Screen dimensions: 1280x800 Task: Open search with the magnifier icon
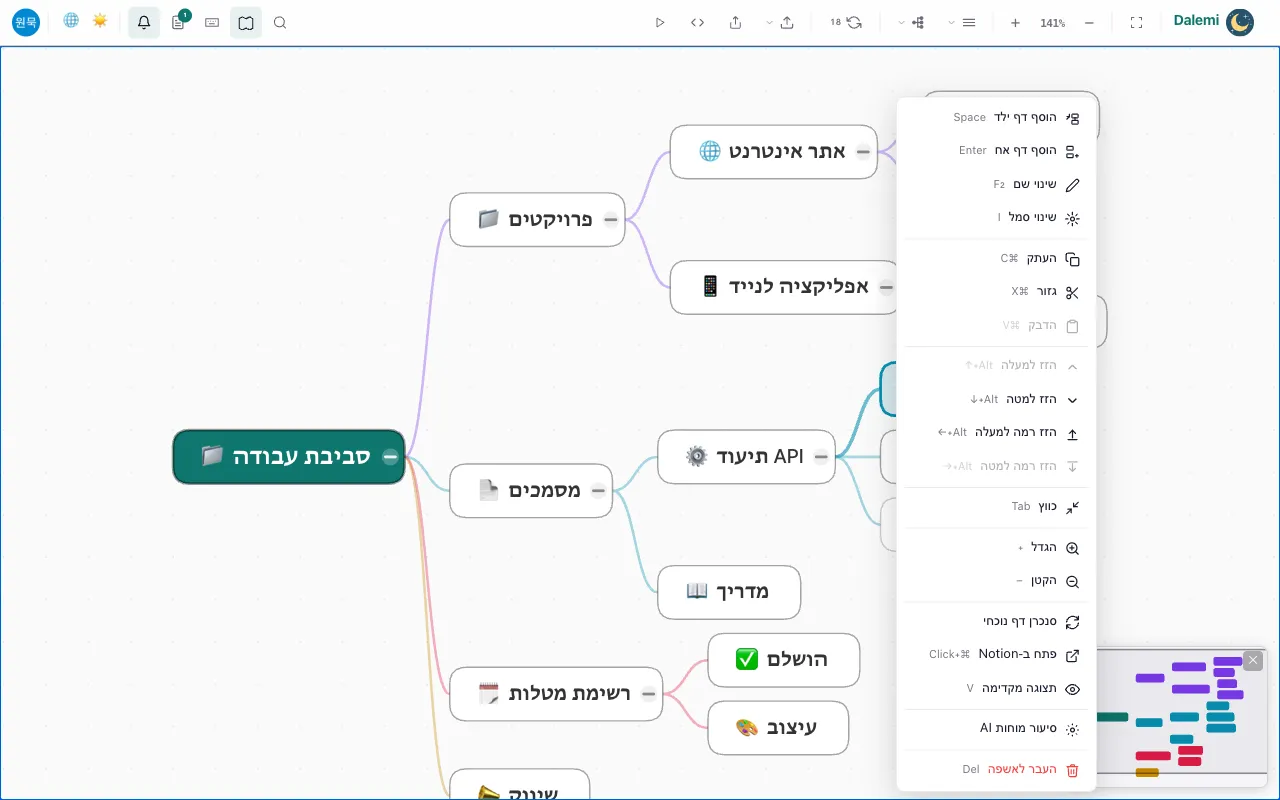[280, 22]
